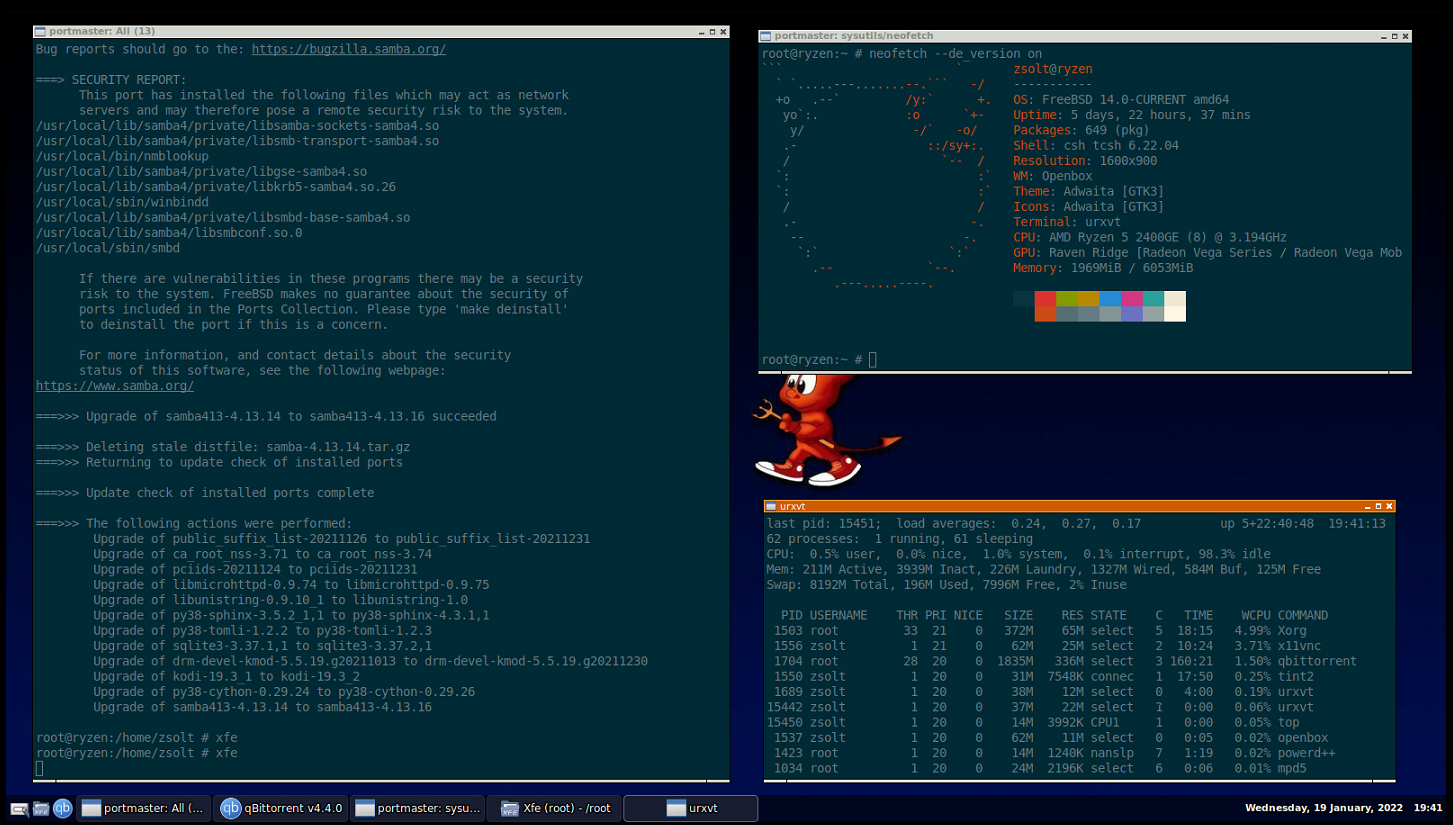The height and width of the screenshot is (825, 1453).
Task: Pick the red swatch in the neofetch palette
Action: point(1045,299)
